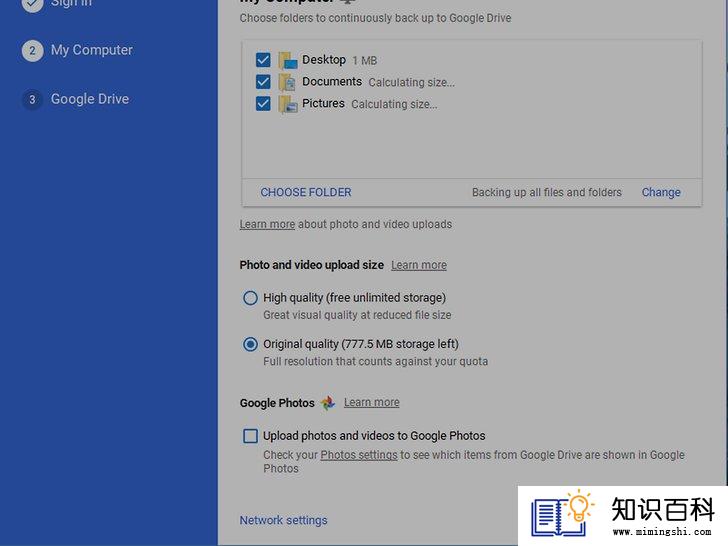Click the CHOOSE FOLDER button
Screen dimensions: 728x546
click(x=306, y=192)
